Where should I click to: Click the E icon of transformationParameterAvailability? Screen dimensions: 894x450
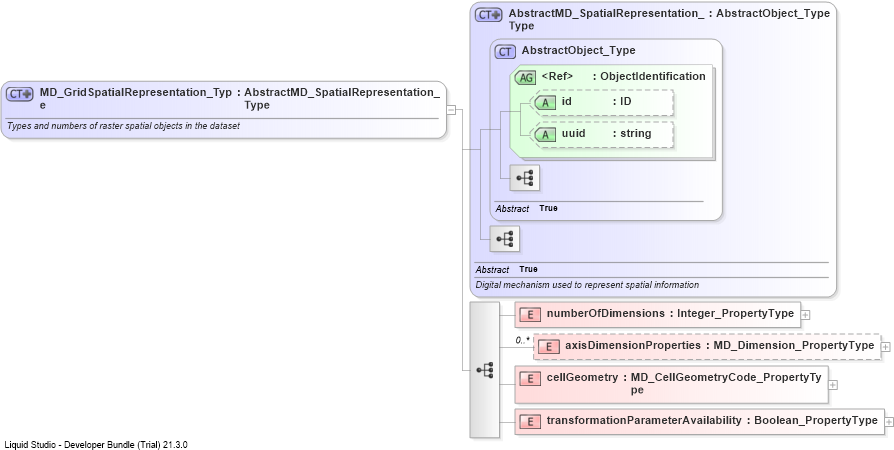coord(530,421)
